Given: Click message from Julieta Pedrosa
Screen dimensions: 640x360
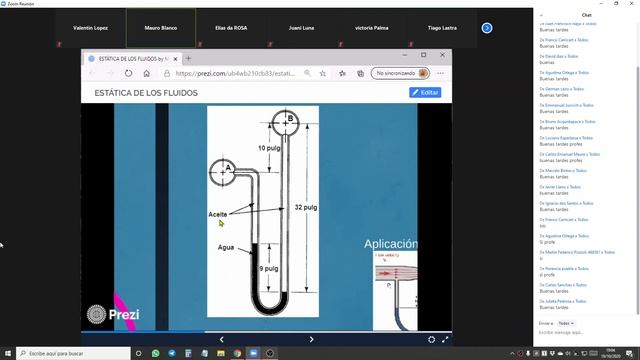Looking at the screenshot, I should [x=554, y=307].
